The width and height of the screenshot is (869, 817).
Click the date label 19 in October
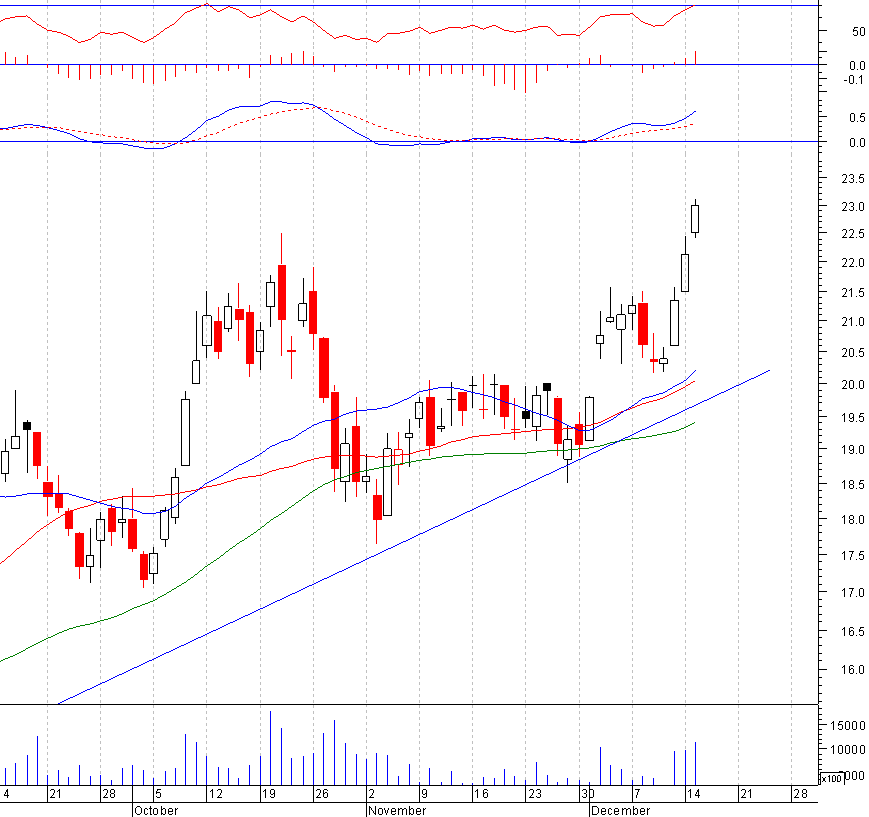point(268,794)
